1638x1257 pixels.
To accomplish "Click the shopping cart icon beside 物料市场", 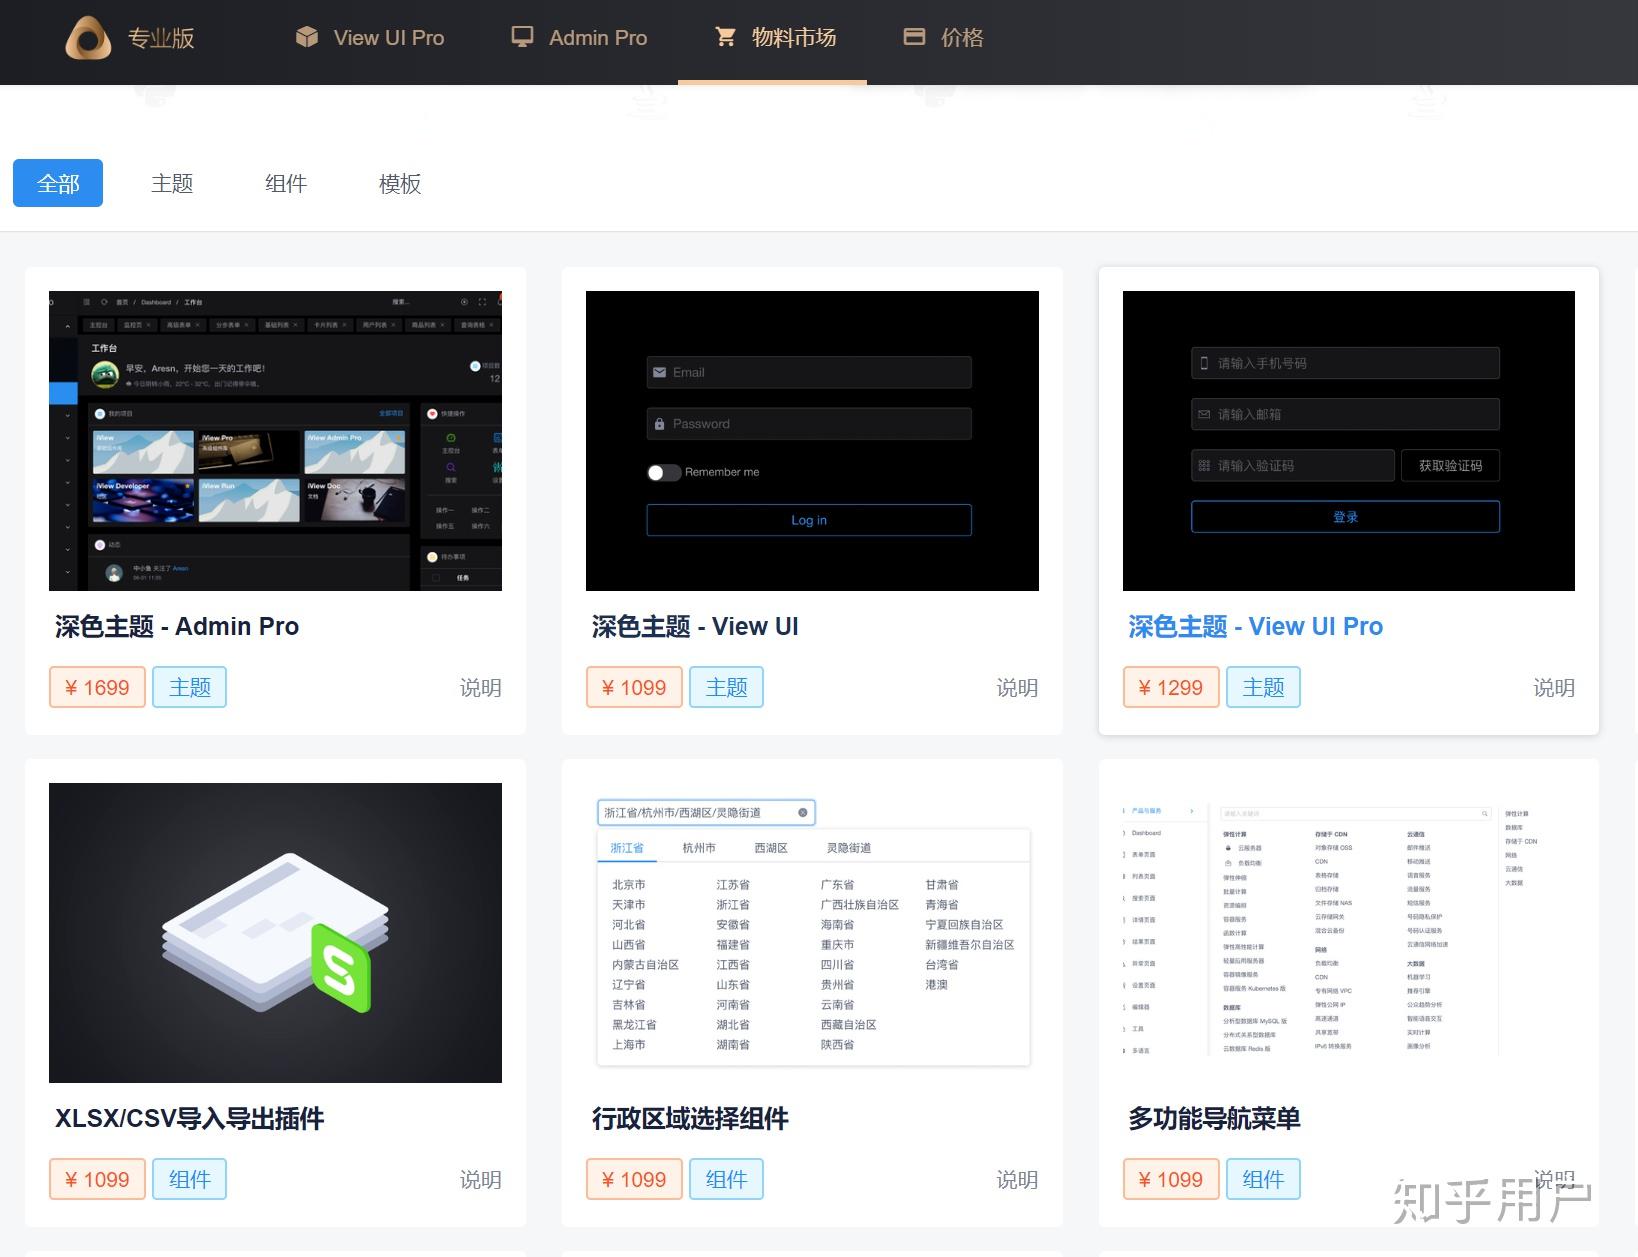I will (724, 37).
